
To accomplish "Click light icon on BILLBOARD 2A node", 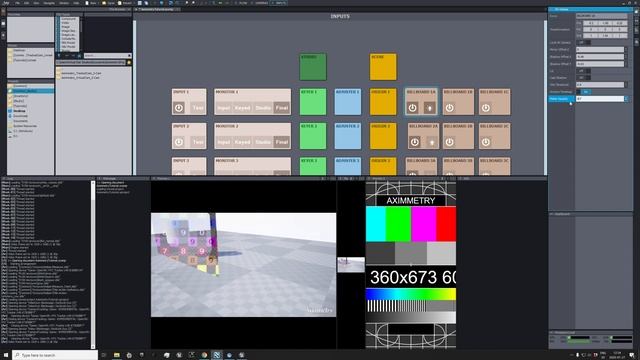I will tap(432, 142).
